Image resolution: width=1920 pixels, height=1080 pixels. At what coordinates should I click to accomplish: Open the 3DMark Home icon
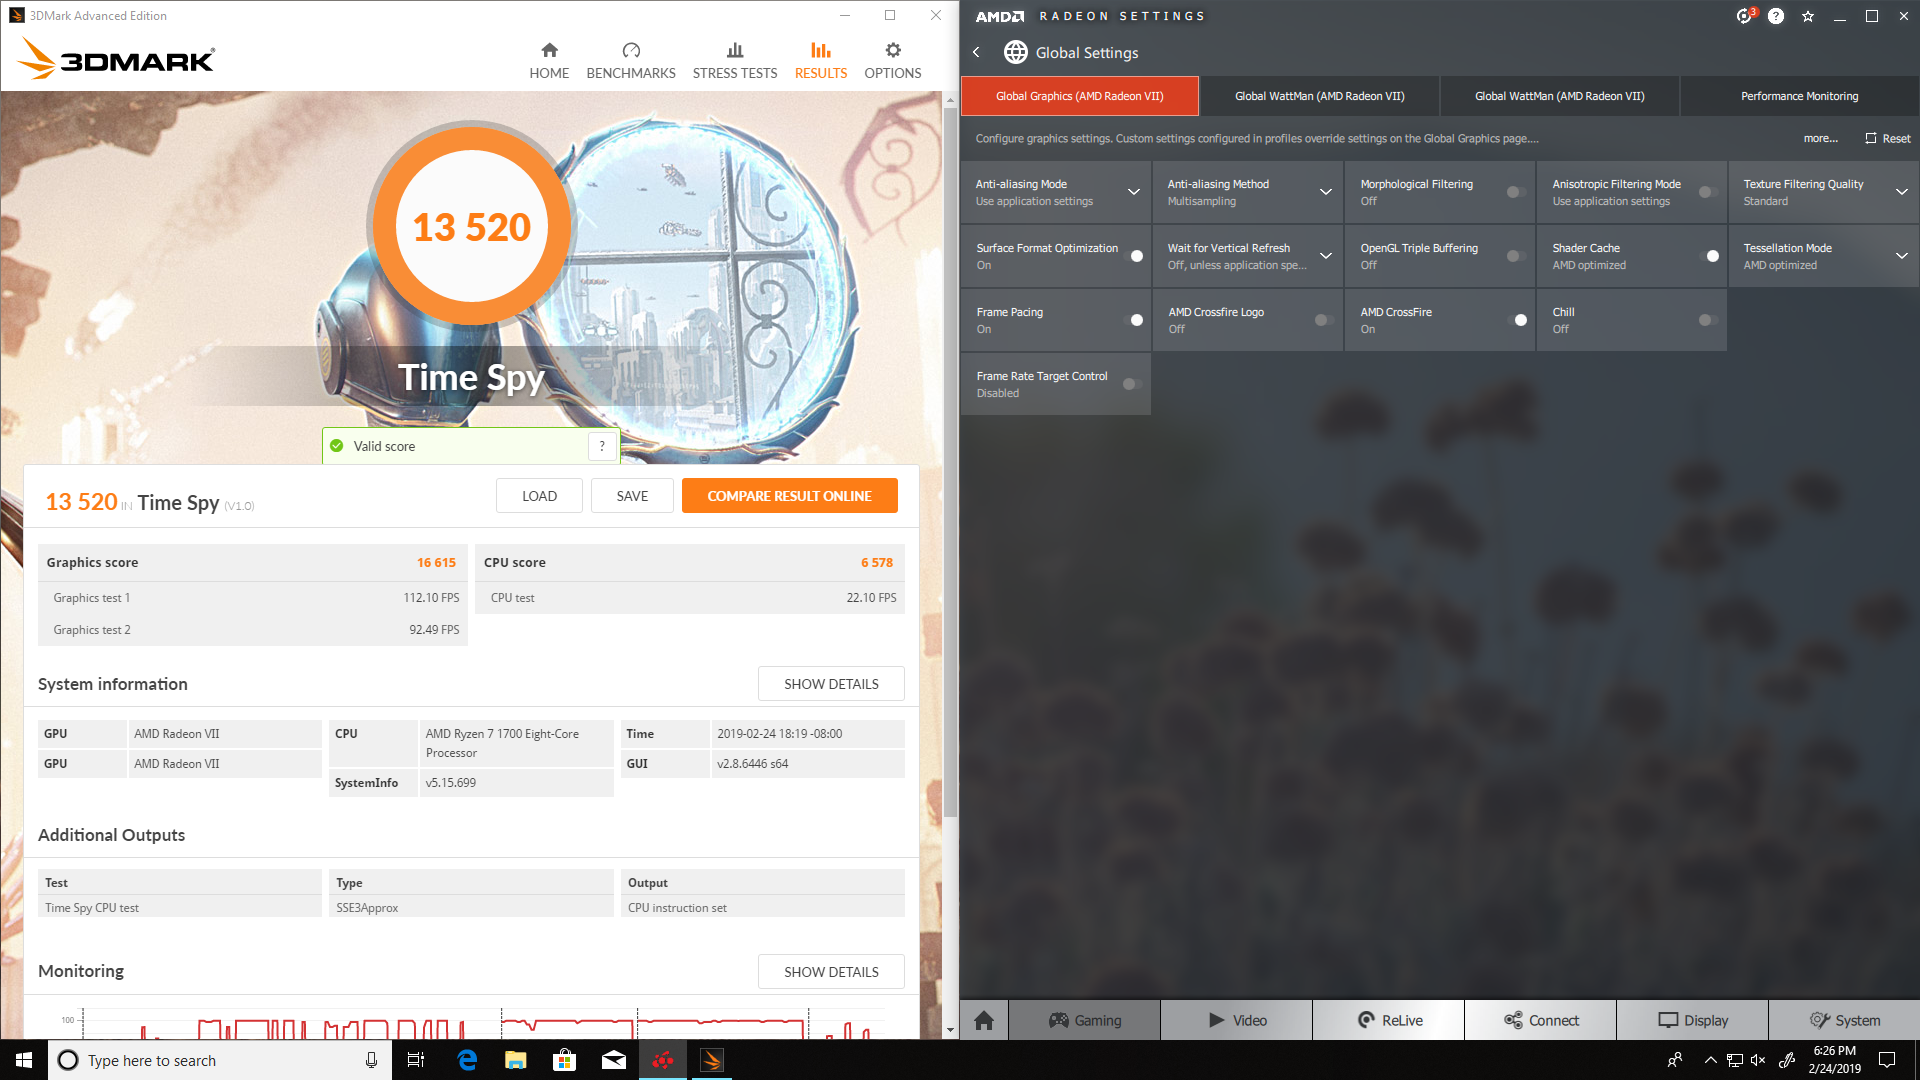(549, 51)
